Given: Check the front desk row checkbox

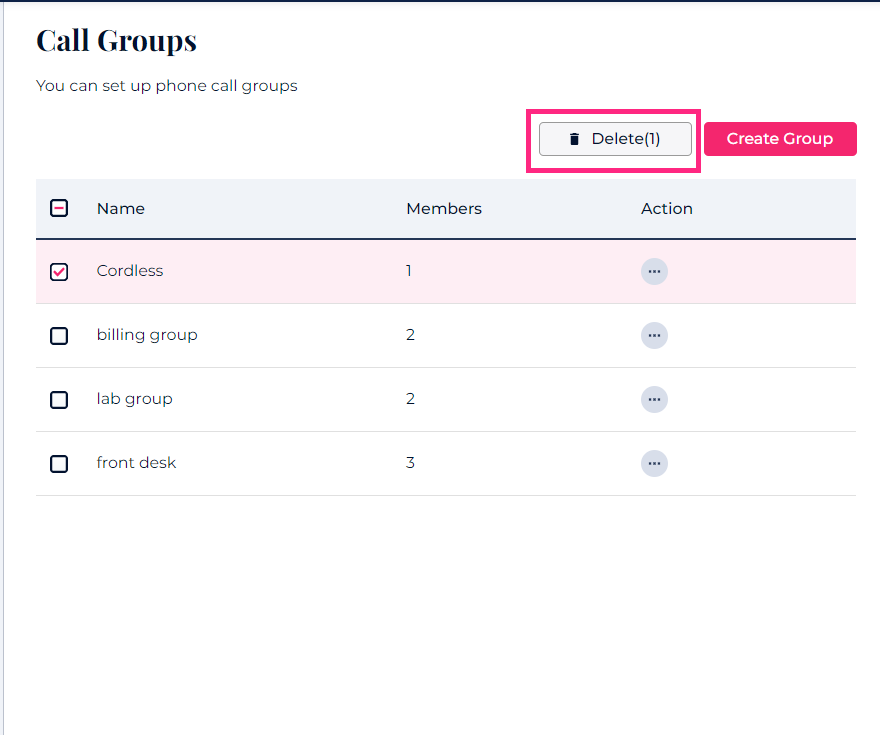Looking at the screenshot, I should point(59,463).
